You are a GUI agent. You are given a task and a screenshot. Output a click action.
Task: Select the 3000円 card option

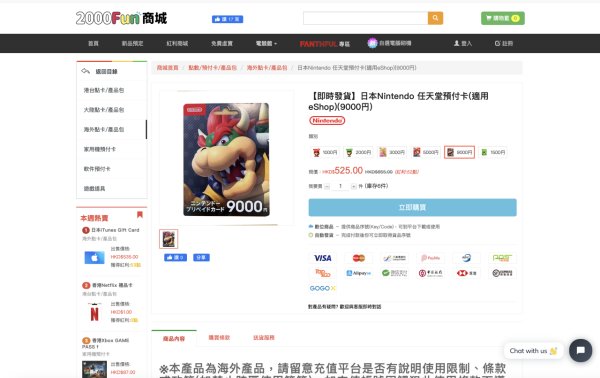(x=392, y=152)
